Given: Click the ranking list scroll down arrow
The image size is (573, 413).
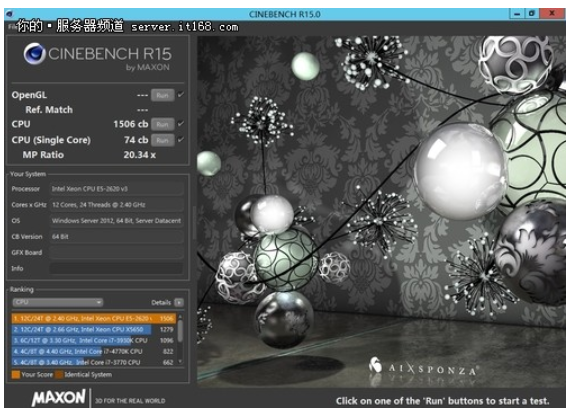Looking at the screenshot, I should (x=180, y=361).
